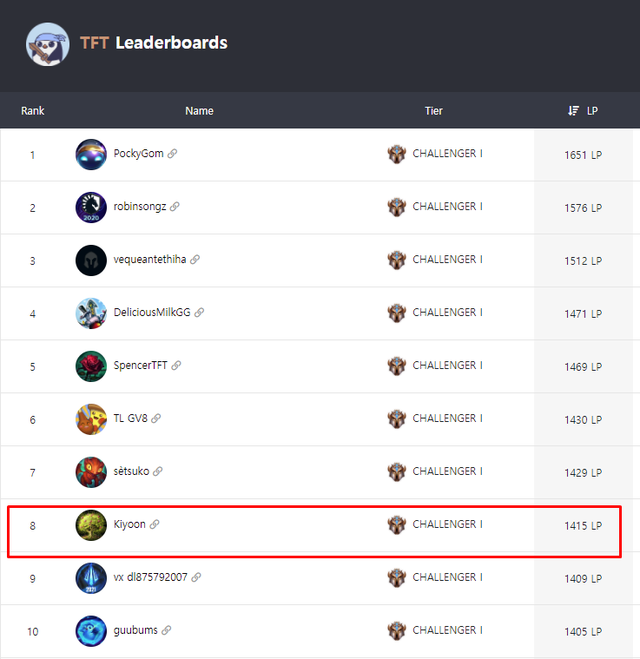The image size is (640, 659).
Task: Click the link icon beside Kiyoon
Action: [x=155, y=524]
